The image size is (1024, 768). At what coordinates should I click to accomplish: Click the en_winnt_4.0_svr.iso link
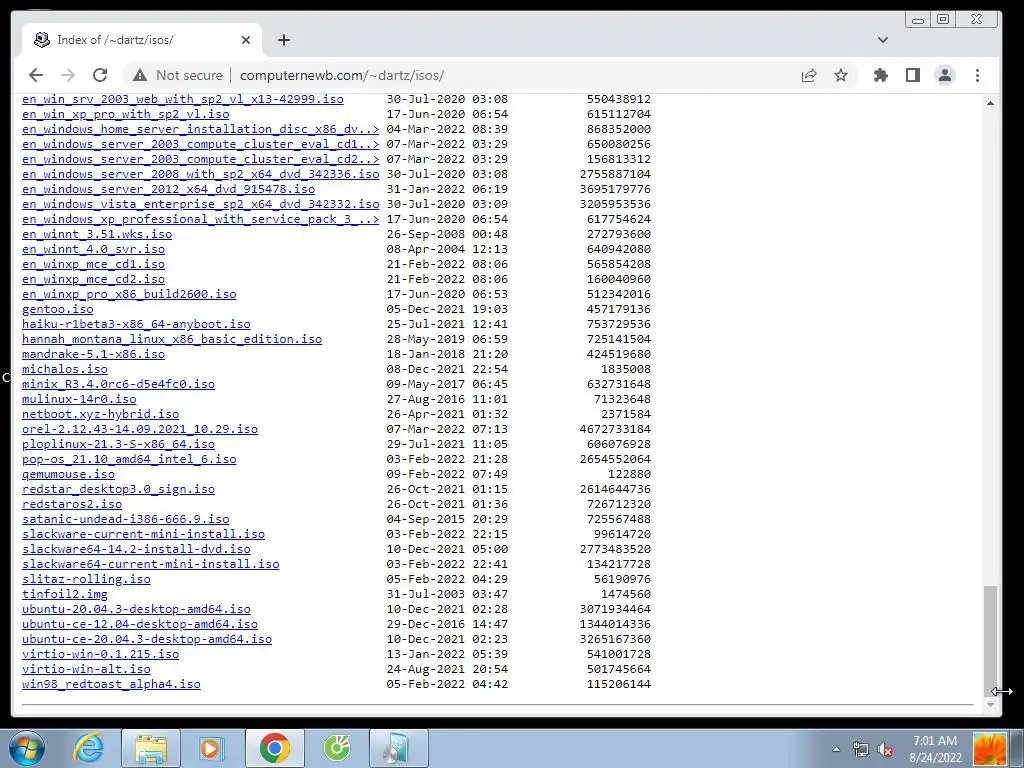(x=93, y=249)
